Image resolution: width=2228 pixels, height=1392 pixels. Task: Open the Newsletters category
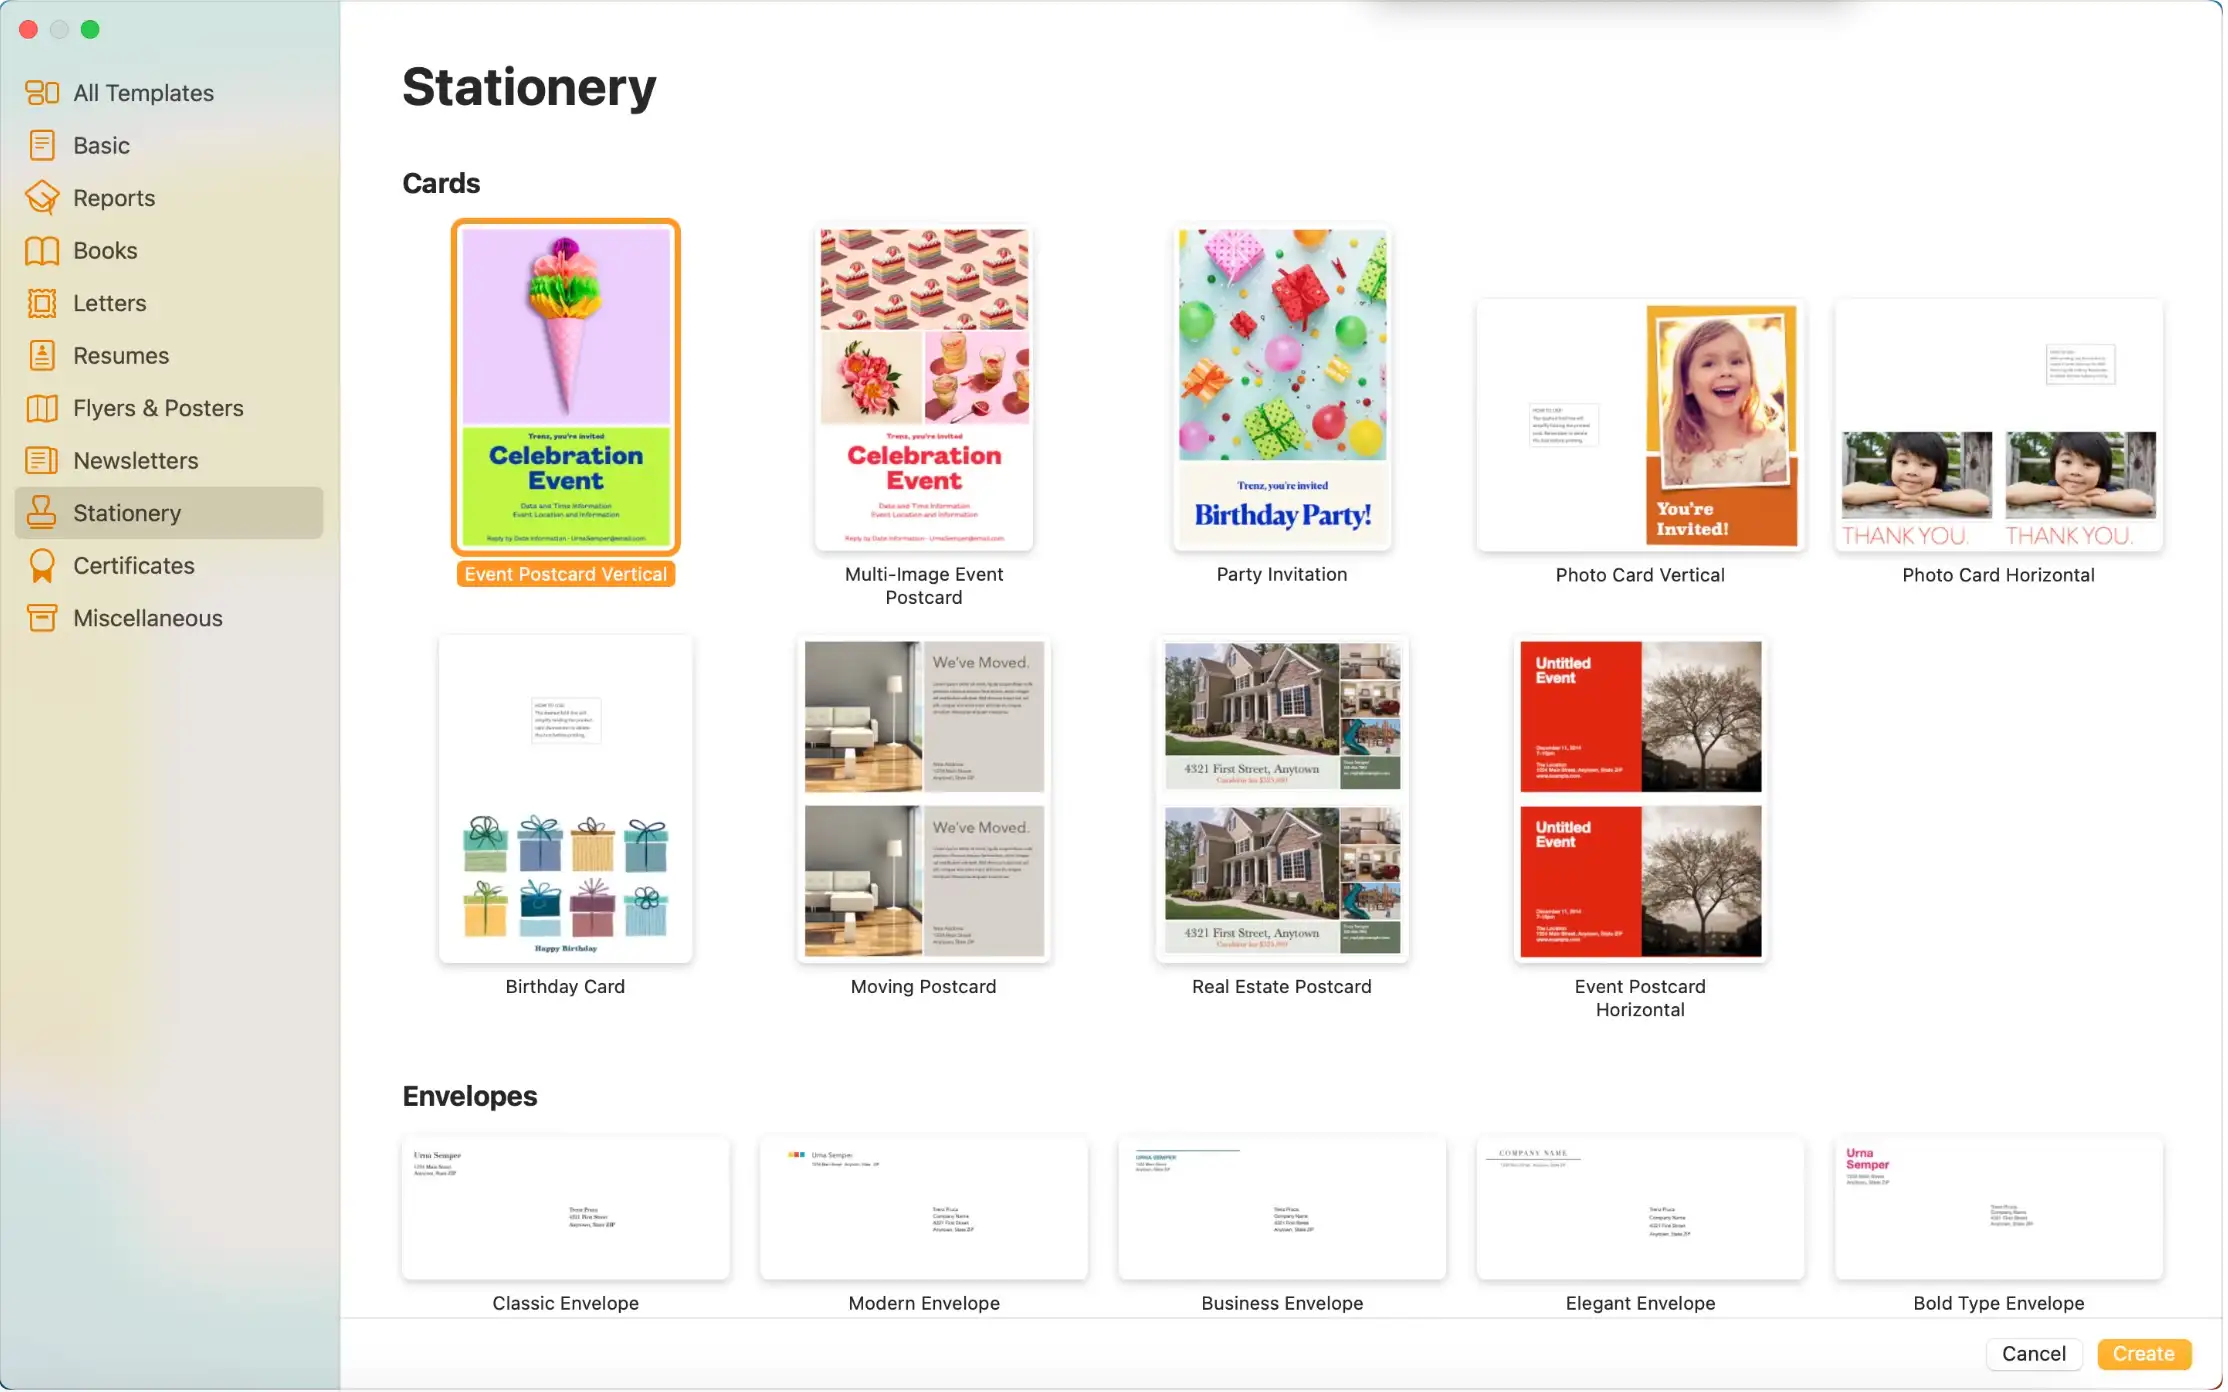[135, 461]
